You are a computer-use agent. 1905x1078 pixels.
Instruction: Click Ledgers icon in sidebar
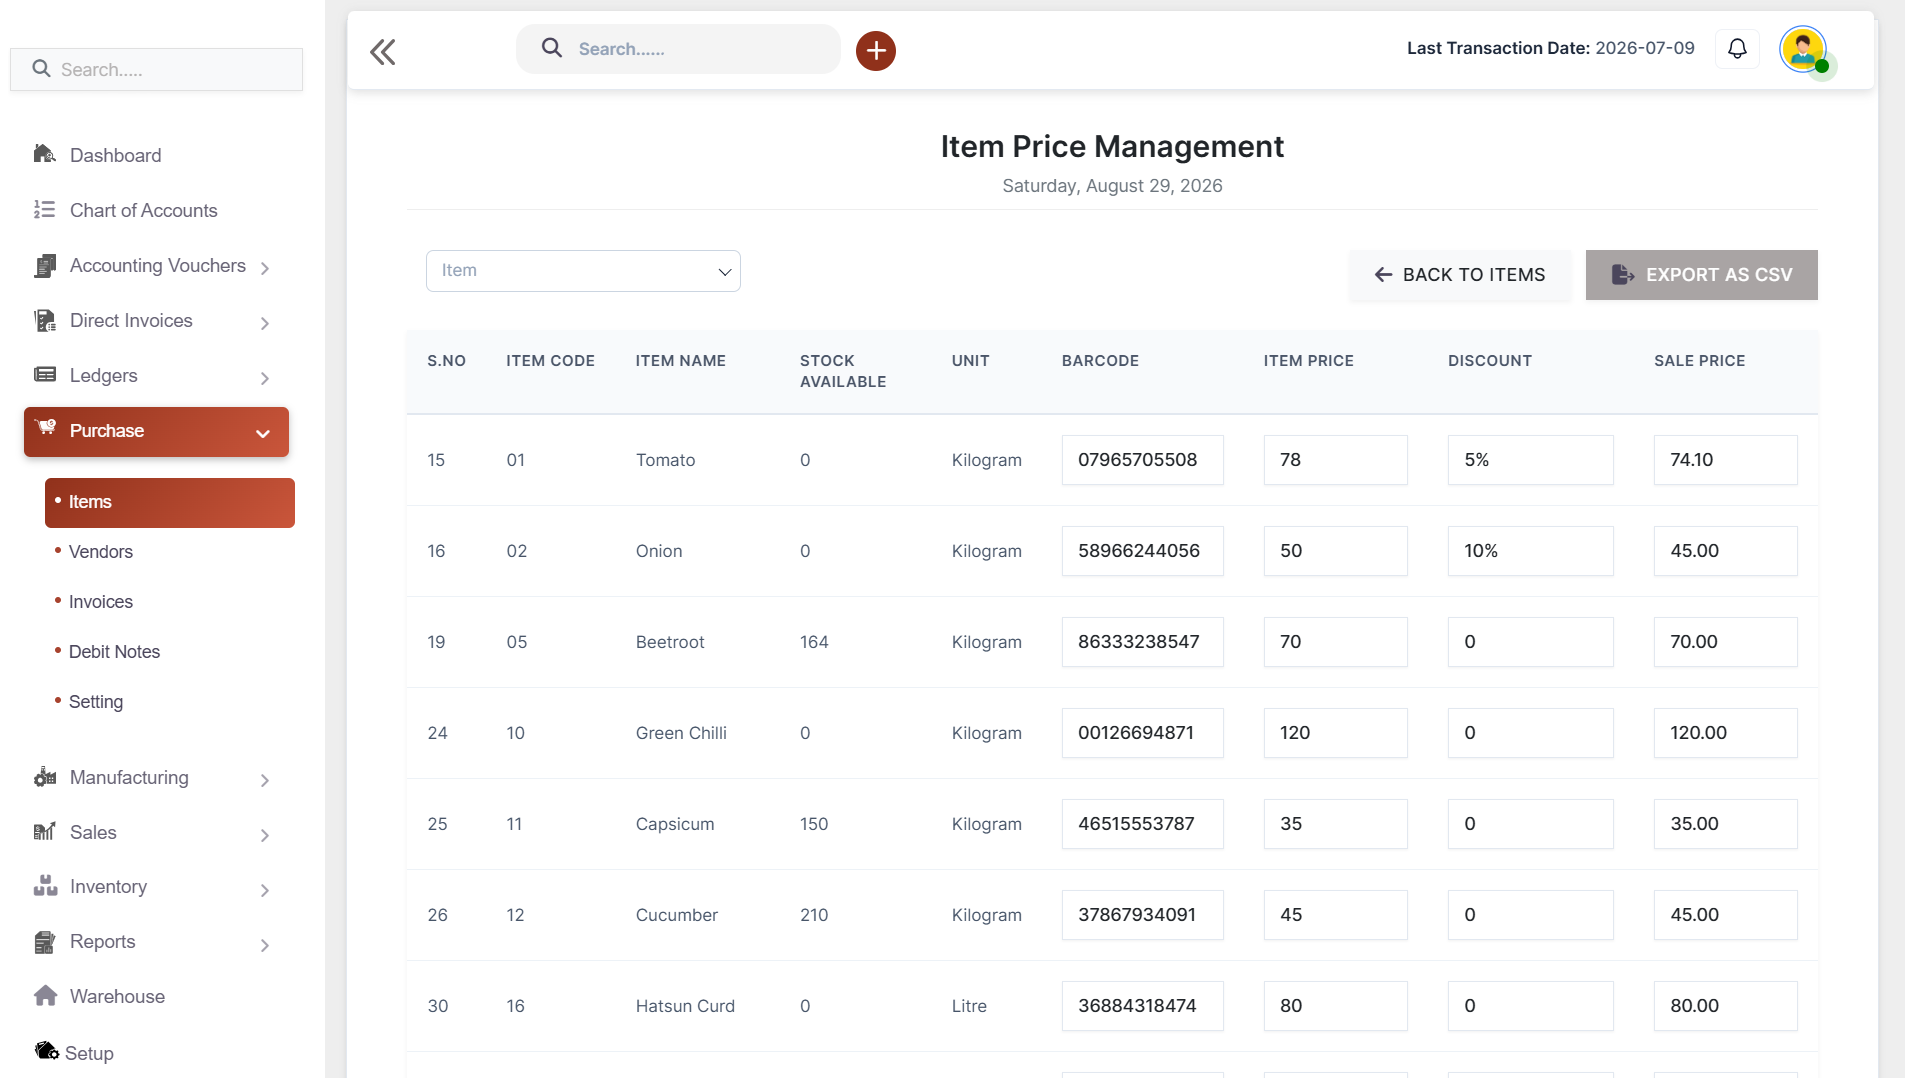[x=44, y=374]
